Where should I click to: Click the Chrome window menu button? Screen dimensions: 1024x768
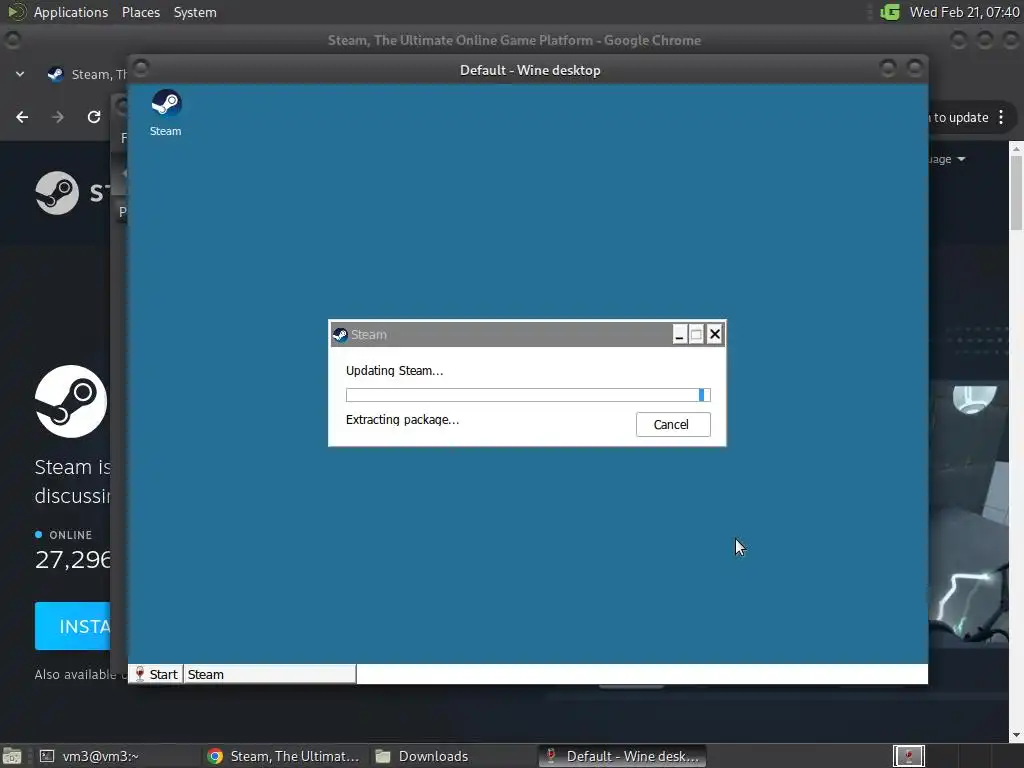point(12,40)
